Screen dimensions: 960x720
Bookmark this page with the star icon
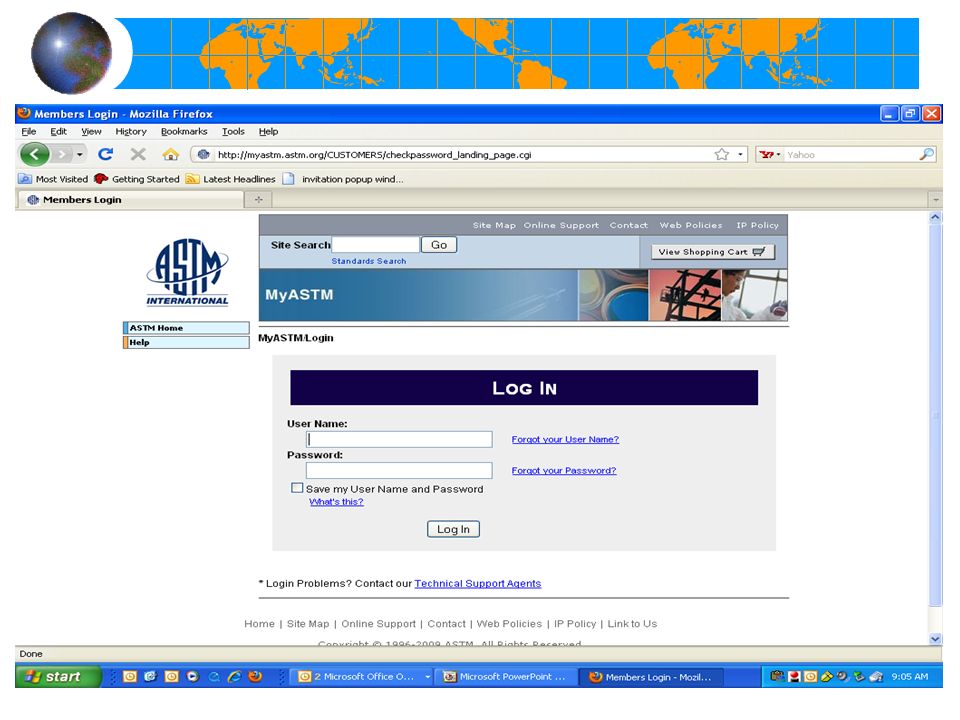(722, 154)
